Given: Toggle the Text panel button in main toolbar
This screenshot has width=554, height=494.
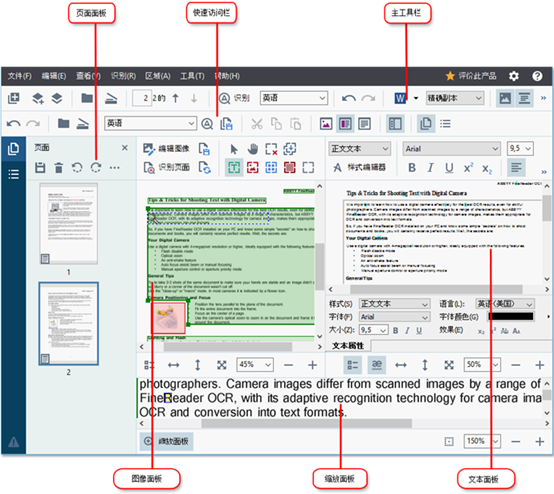Looking at the screenshot, I should click(524, 98).
